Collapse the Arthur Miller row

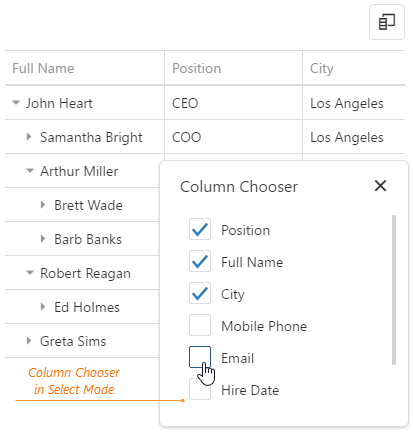[x=30, y=171]
